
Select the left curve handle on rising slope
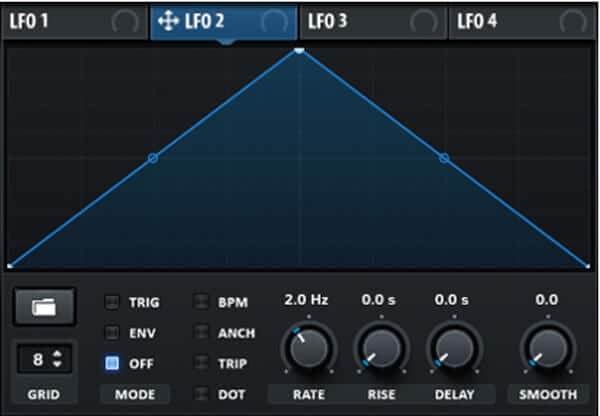point(153,158)
